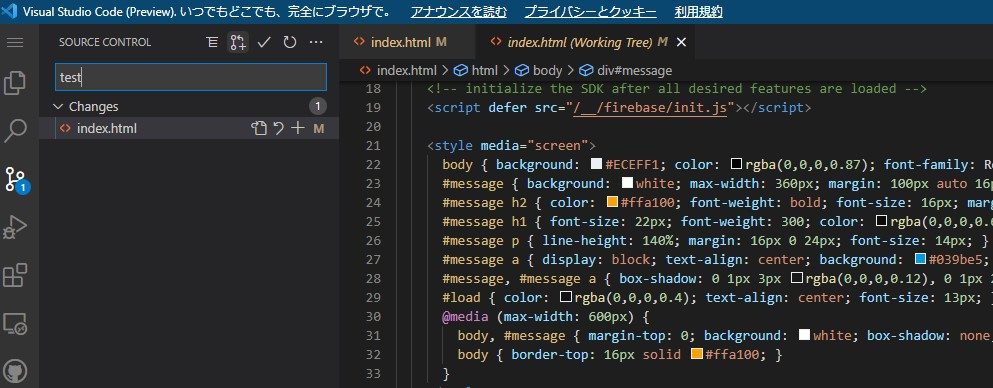Commit changes with the checkmark icon
This screenshot has width=993, height=388.
pyautogui.click(x=264, y=42)
